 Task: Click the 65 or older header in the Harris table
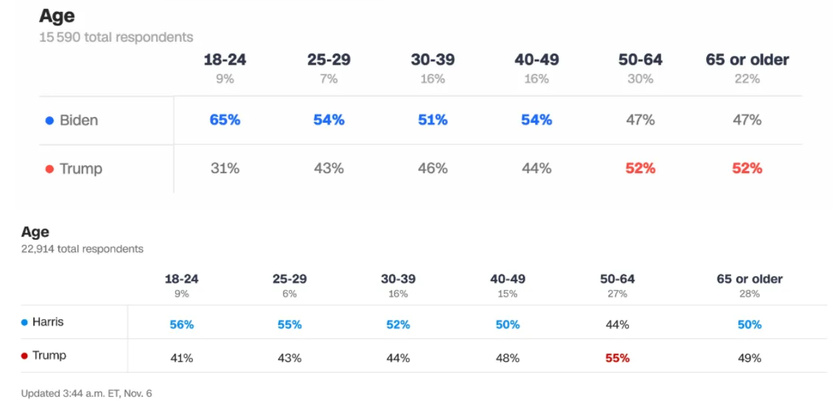coord(750,279)
